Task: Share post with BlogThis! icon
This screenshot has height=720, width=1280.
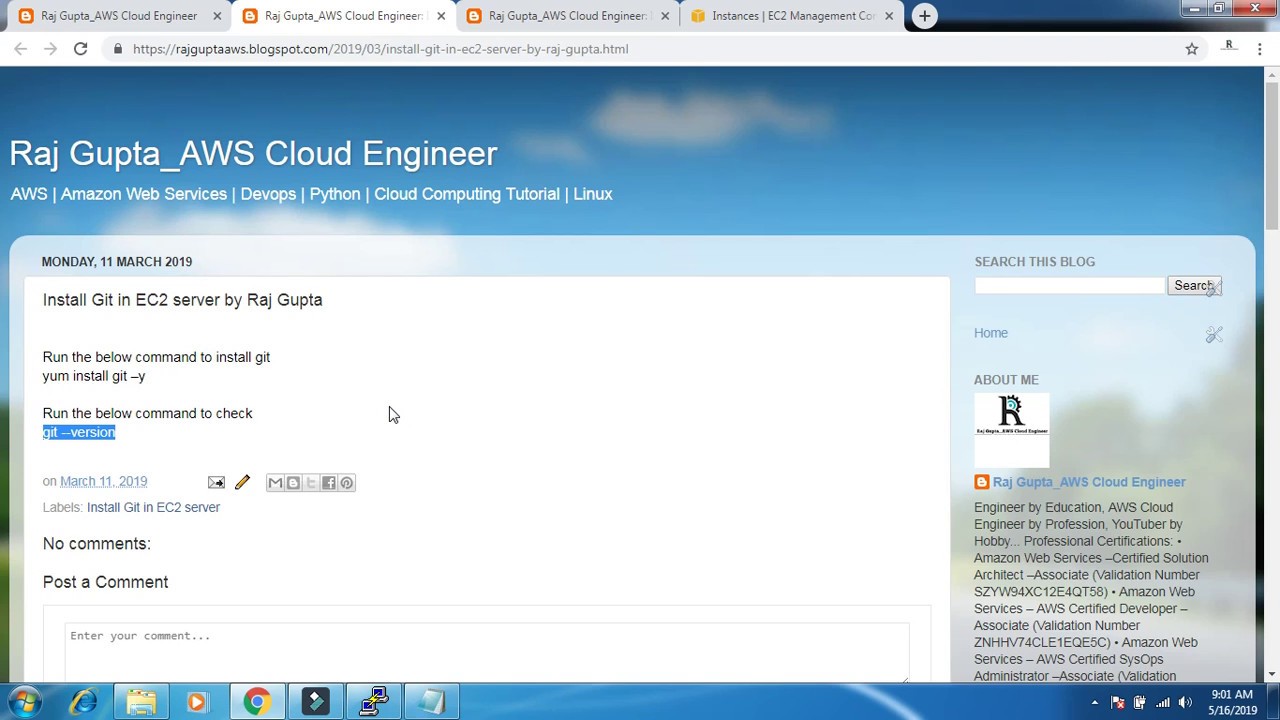Action: (293, 483)
